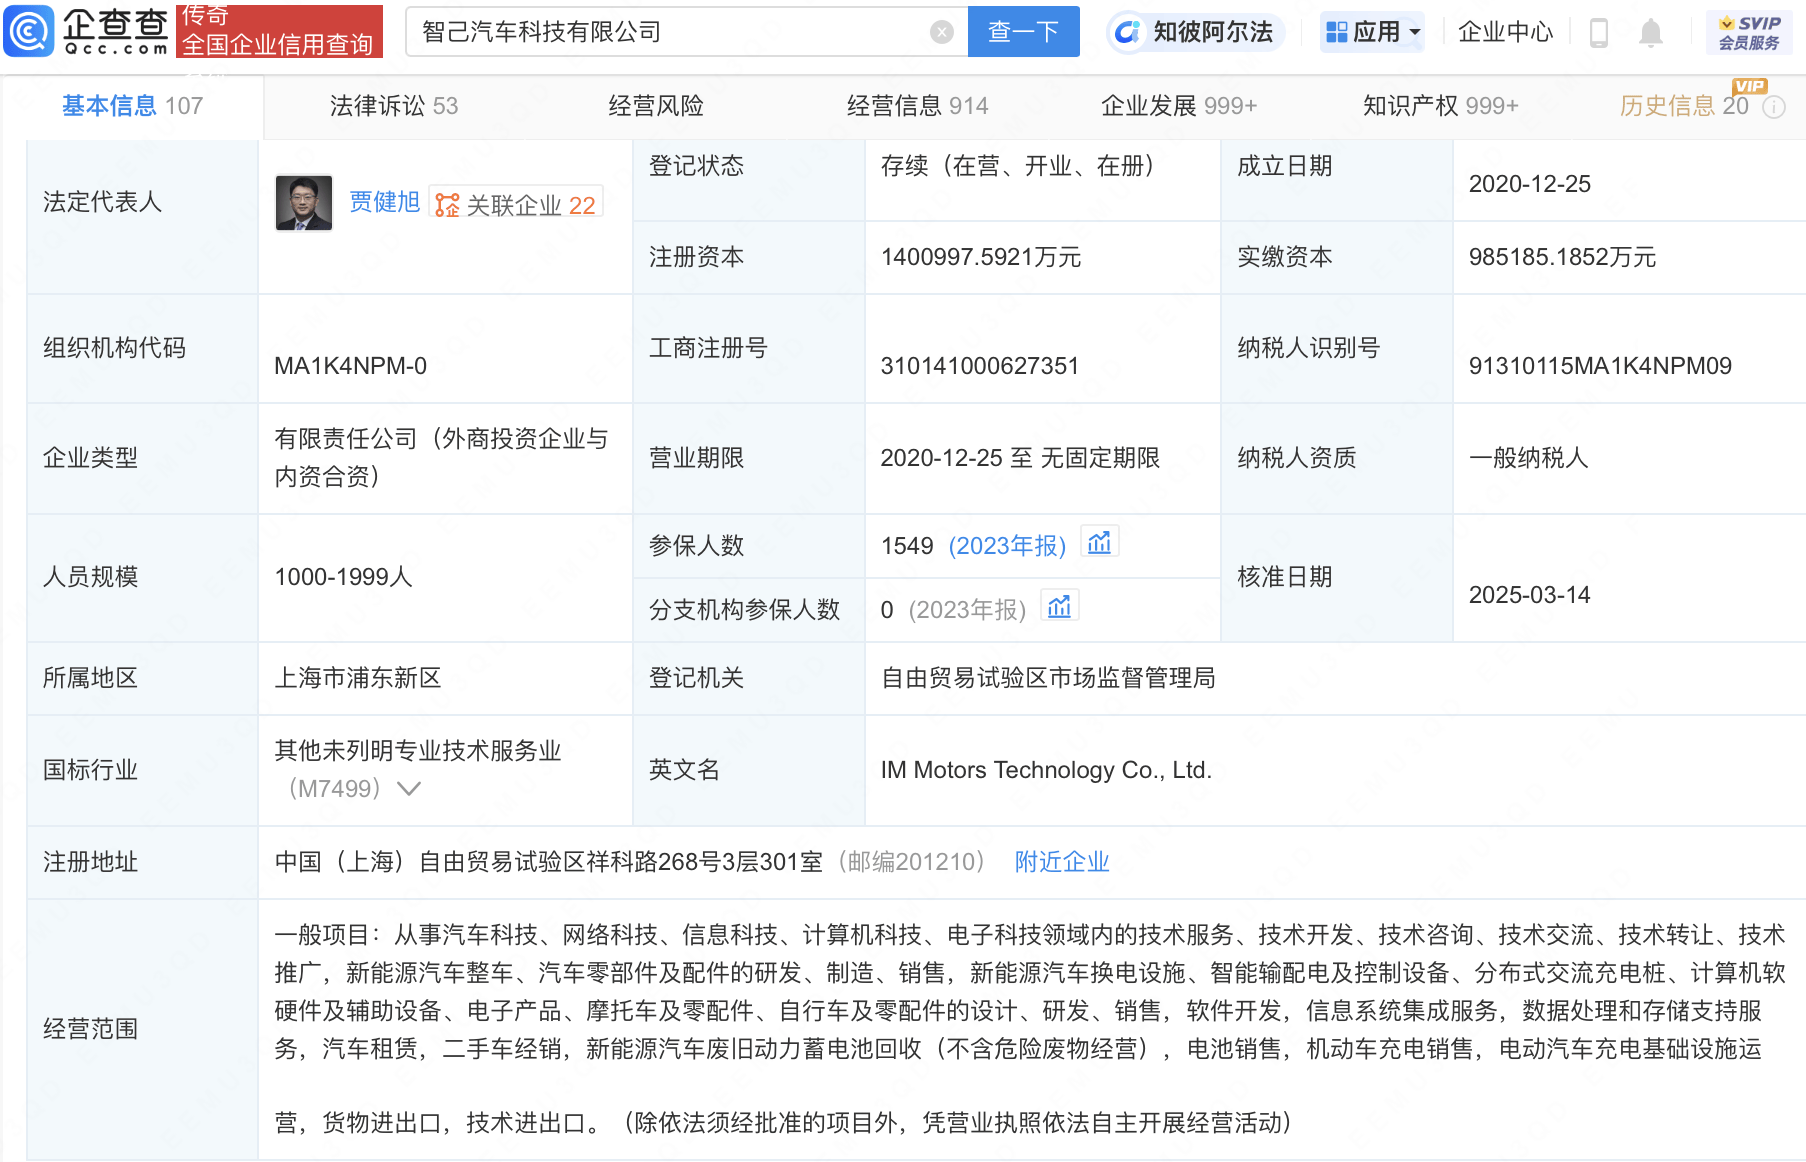Image resolution: width=1806 pixels, height=1162 pixels.
Task: Click the 营业期限 value 无固定期限
Action: coord(1100,458)
